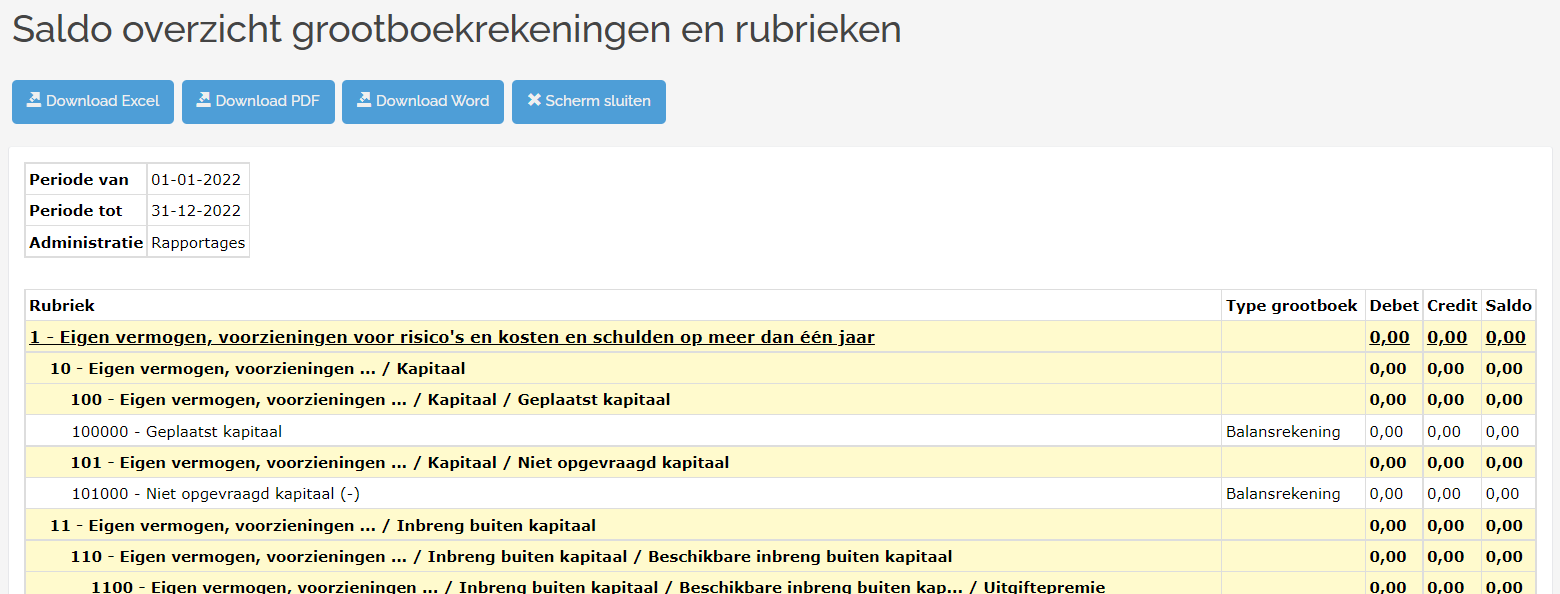Open rubriek 1 Eigen vermogen link
The width and height of the screenshot is (1560, 594).
coord(450,337)
